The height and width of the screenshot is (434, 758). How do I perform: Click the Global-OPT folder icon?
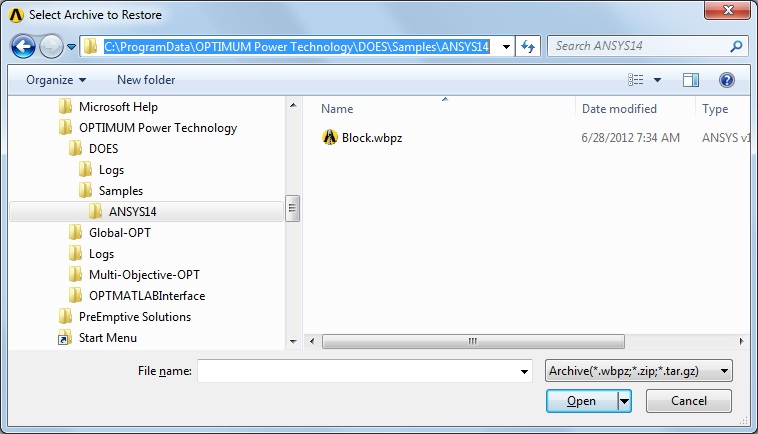(x=75, y=232)
